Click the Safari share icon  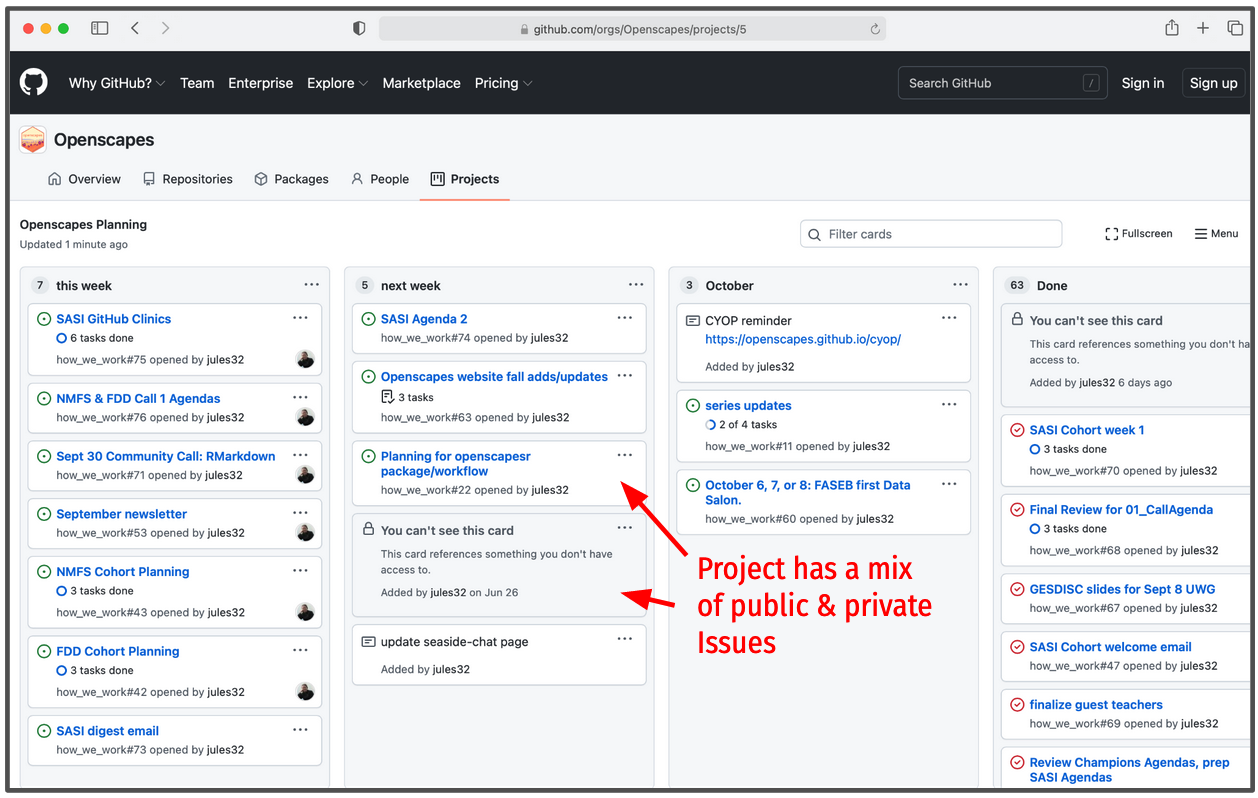[x=1171, y=29]
